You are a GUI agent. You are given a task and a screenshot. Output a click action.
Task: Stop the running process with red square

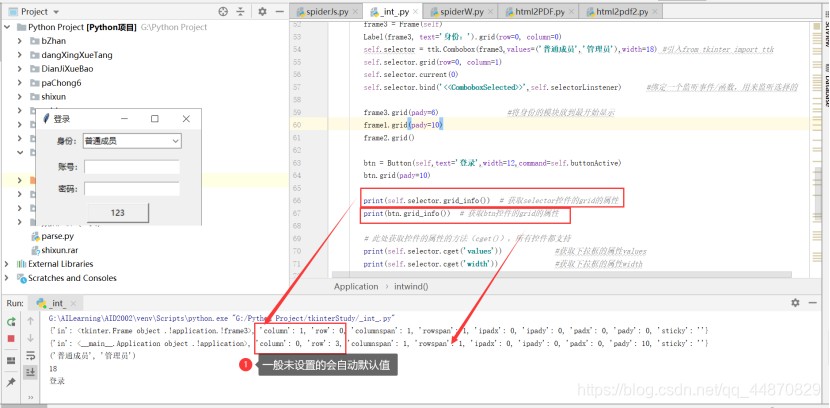[11, 338]
